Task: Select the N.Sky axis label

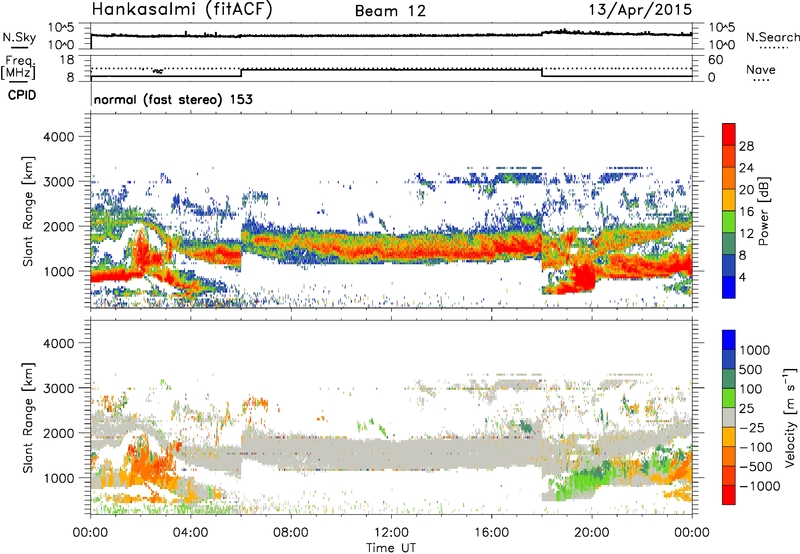Action: (x=19, y=37)
